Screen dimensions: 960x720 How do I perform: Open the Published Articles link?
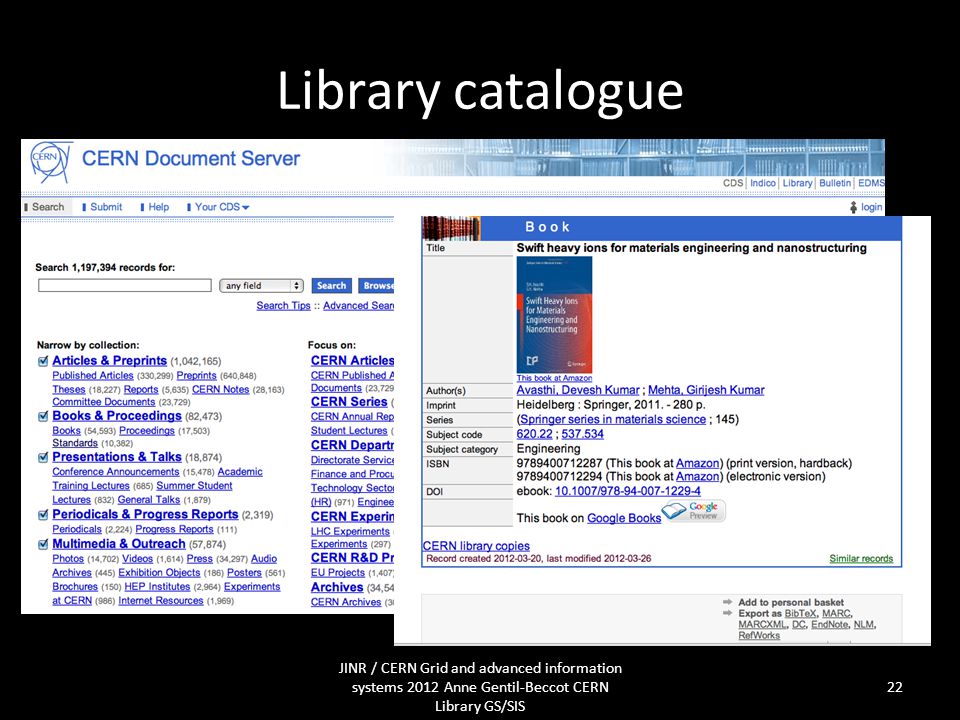(92, 375)
